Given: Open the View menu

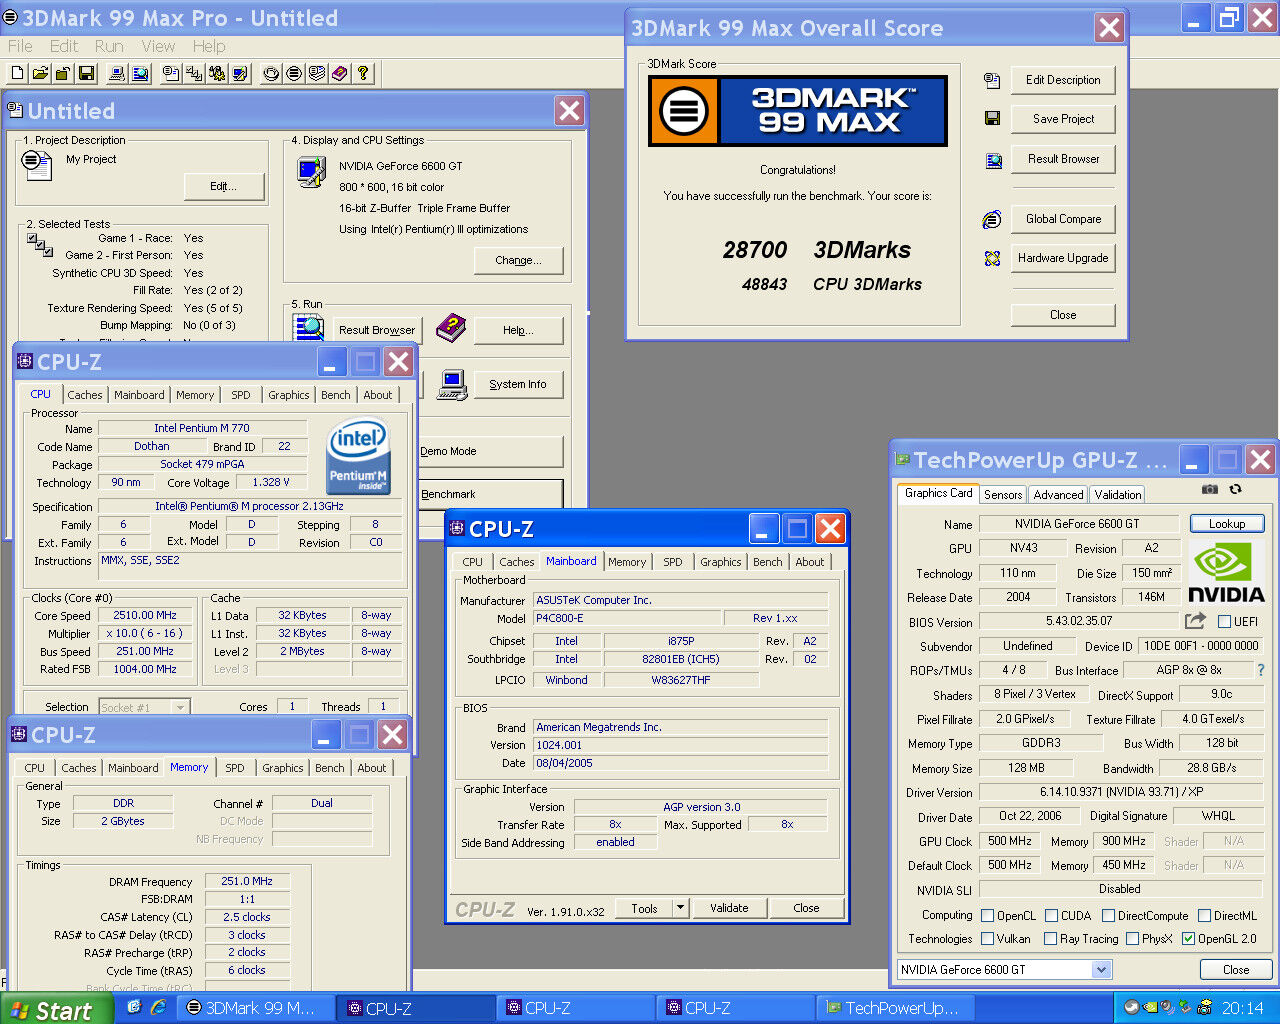Looking at the screenshot, I should point(158,46).
